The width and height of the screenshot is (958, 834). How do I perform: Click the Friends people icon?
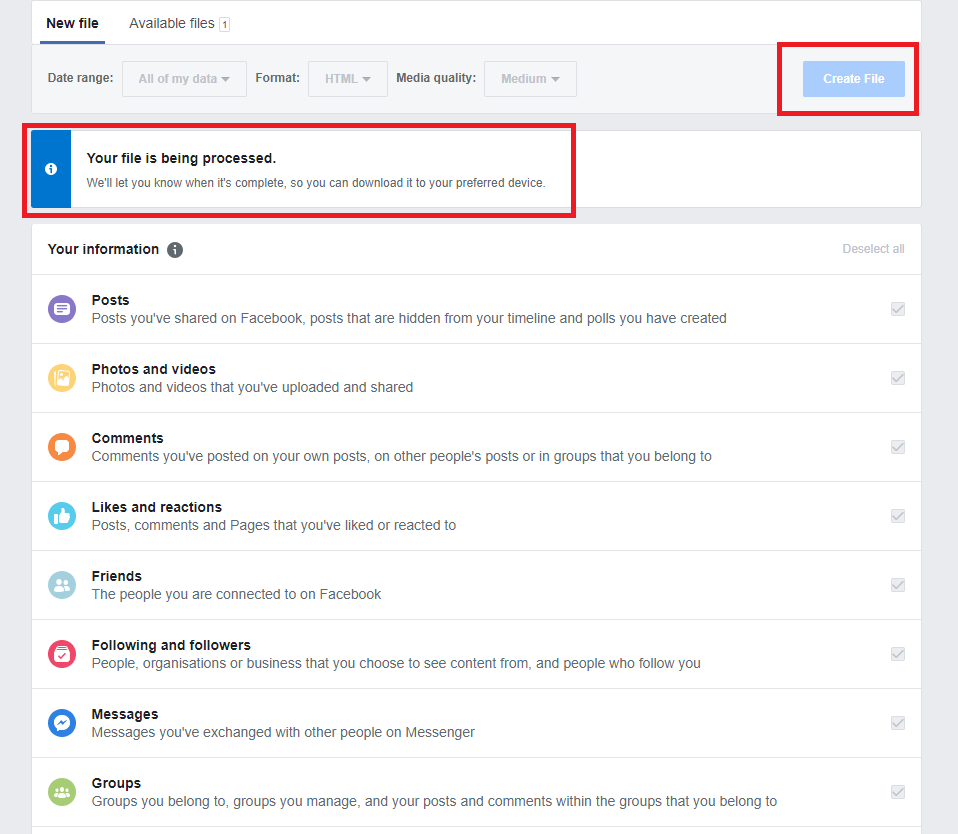tap(62, 585)
